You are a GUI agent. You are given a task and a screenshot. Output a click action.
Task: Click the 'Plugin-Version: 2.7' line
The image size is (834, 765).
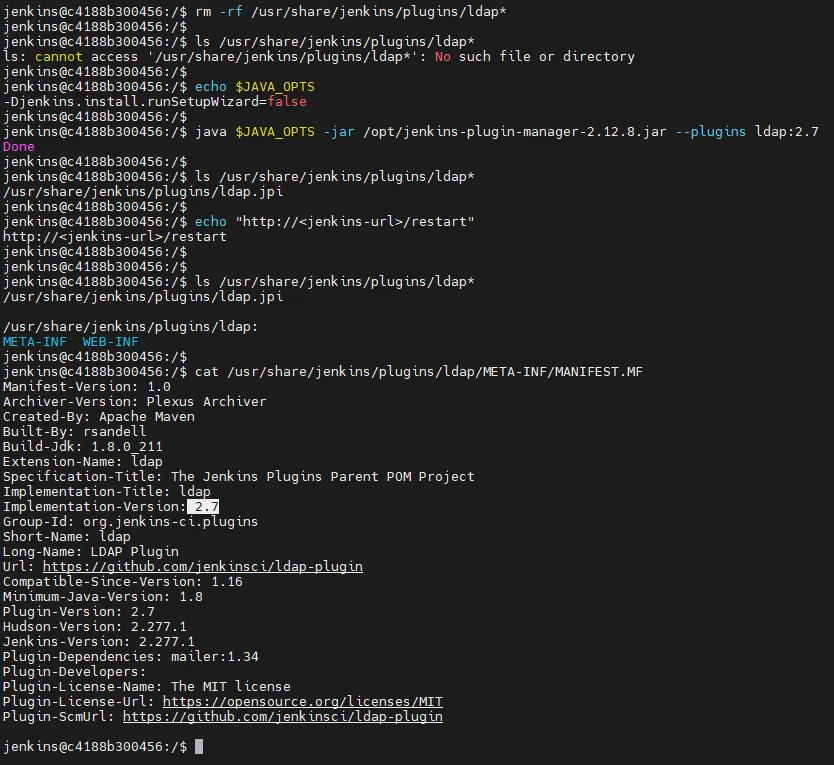coord(79,611)
